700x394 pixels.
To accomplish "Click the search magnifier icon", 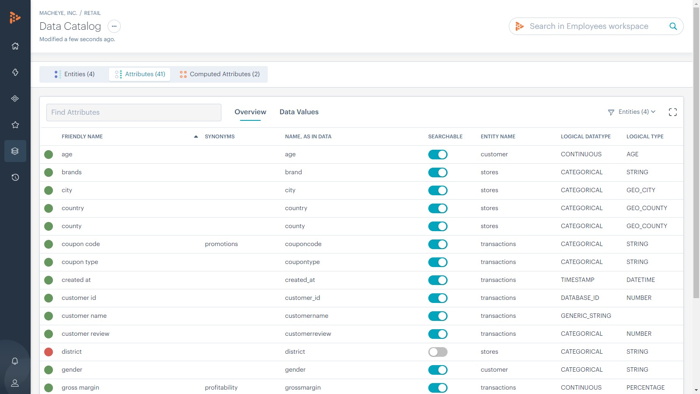I will point(673,26).
